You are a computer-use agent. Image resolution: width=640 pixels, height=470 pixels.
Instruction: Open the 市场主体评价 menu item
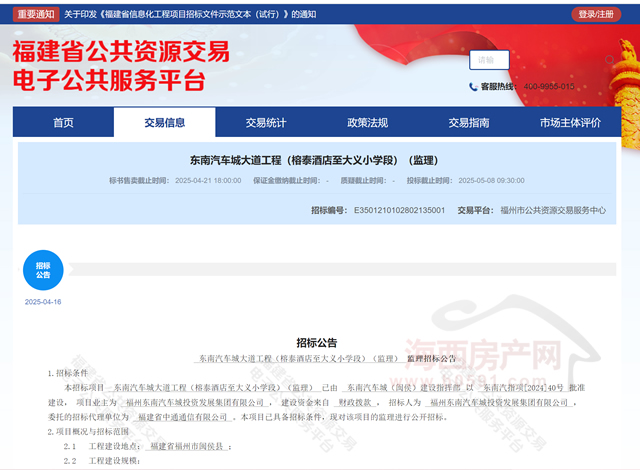(570, 123)
